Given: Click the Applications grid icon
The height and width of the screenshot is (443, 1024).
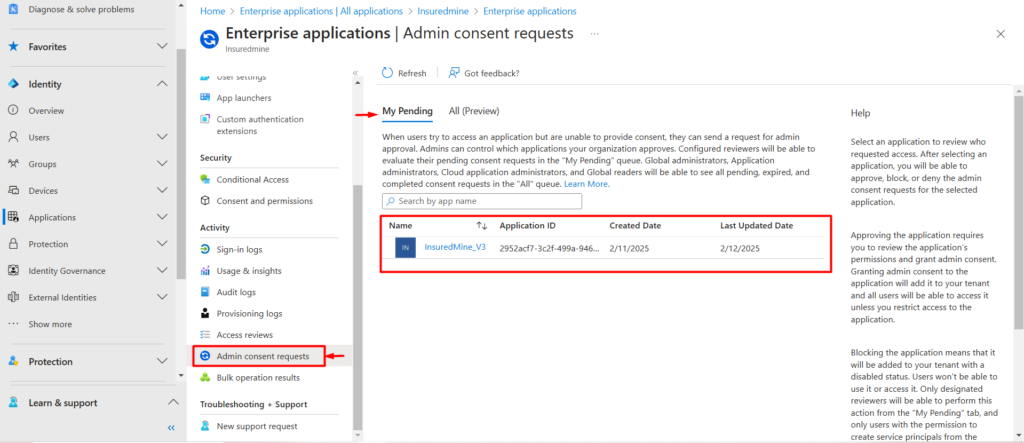Looking at the screenshot, I should pos(13,218).
